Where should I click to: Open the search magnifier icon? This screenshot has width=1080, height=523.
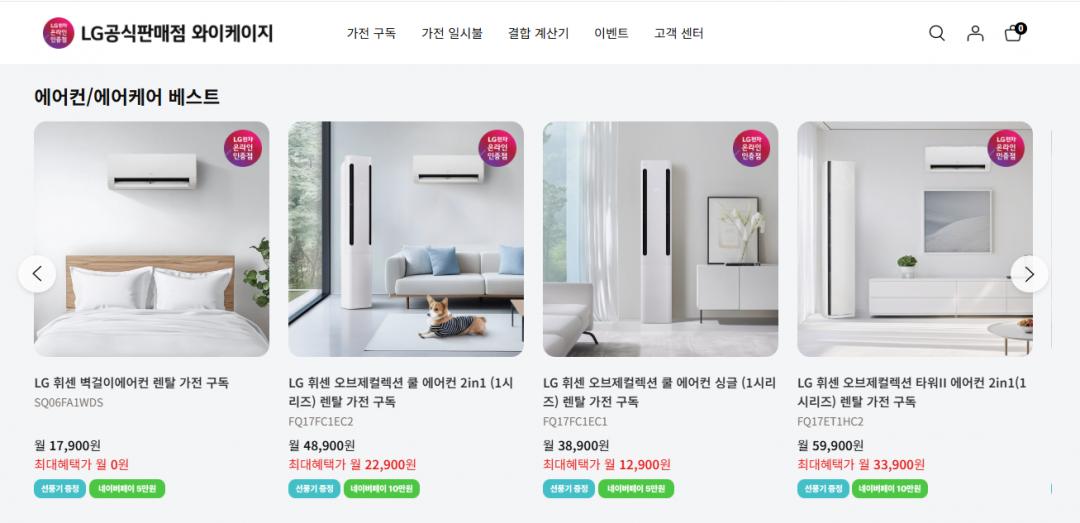pos(937,33)
